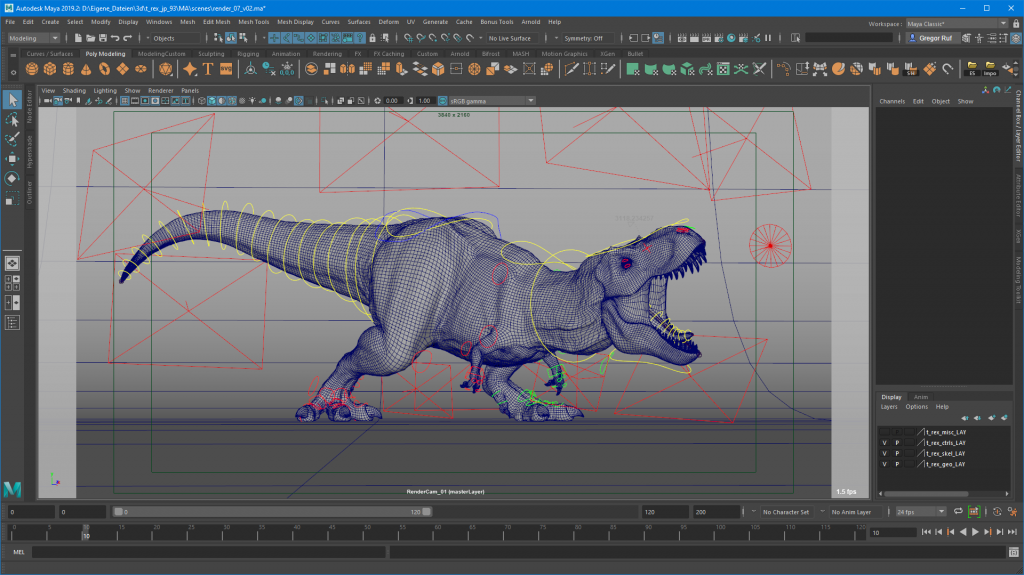Screen dimensions: 1024x575
Task: Click the Polygon Type text tool
Action: point(208,69)
